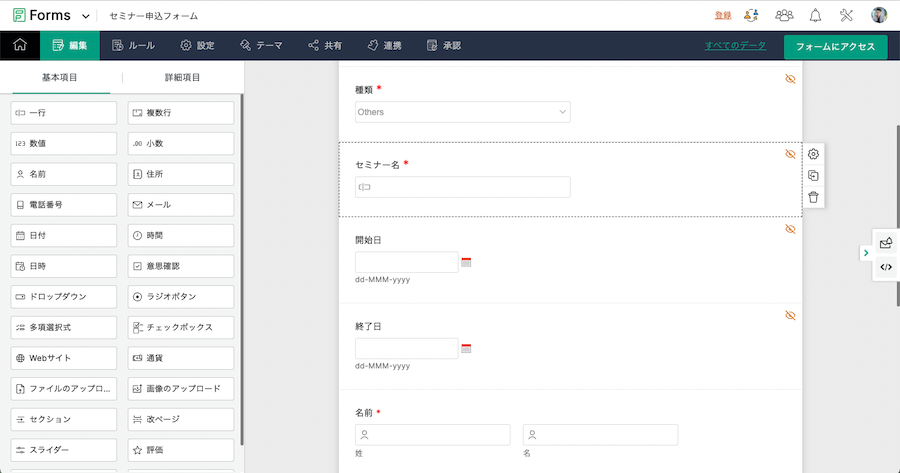Open the 種類 dropdown showing Others
Image resolution: width=900 pixels, height=473 pixels.
[x=463, y=112]
